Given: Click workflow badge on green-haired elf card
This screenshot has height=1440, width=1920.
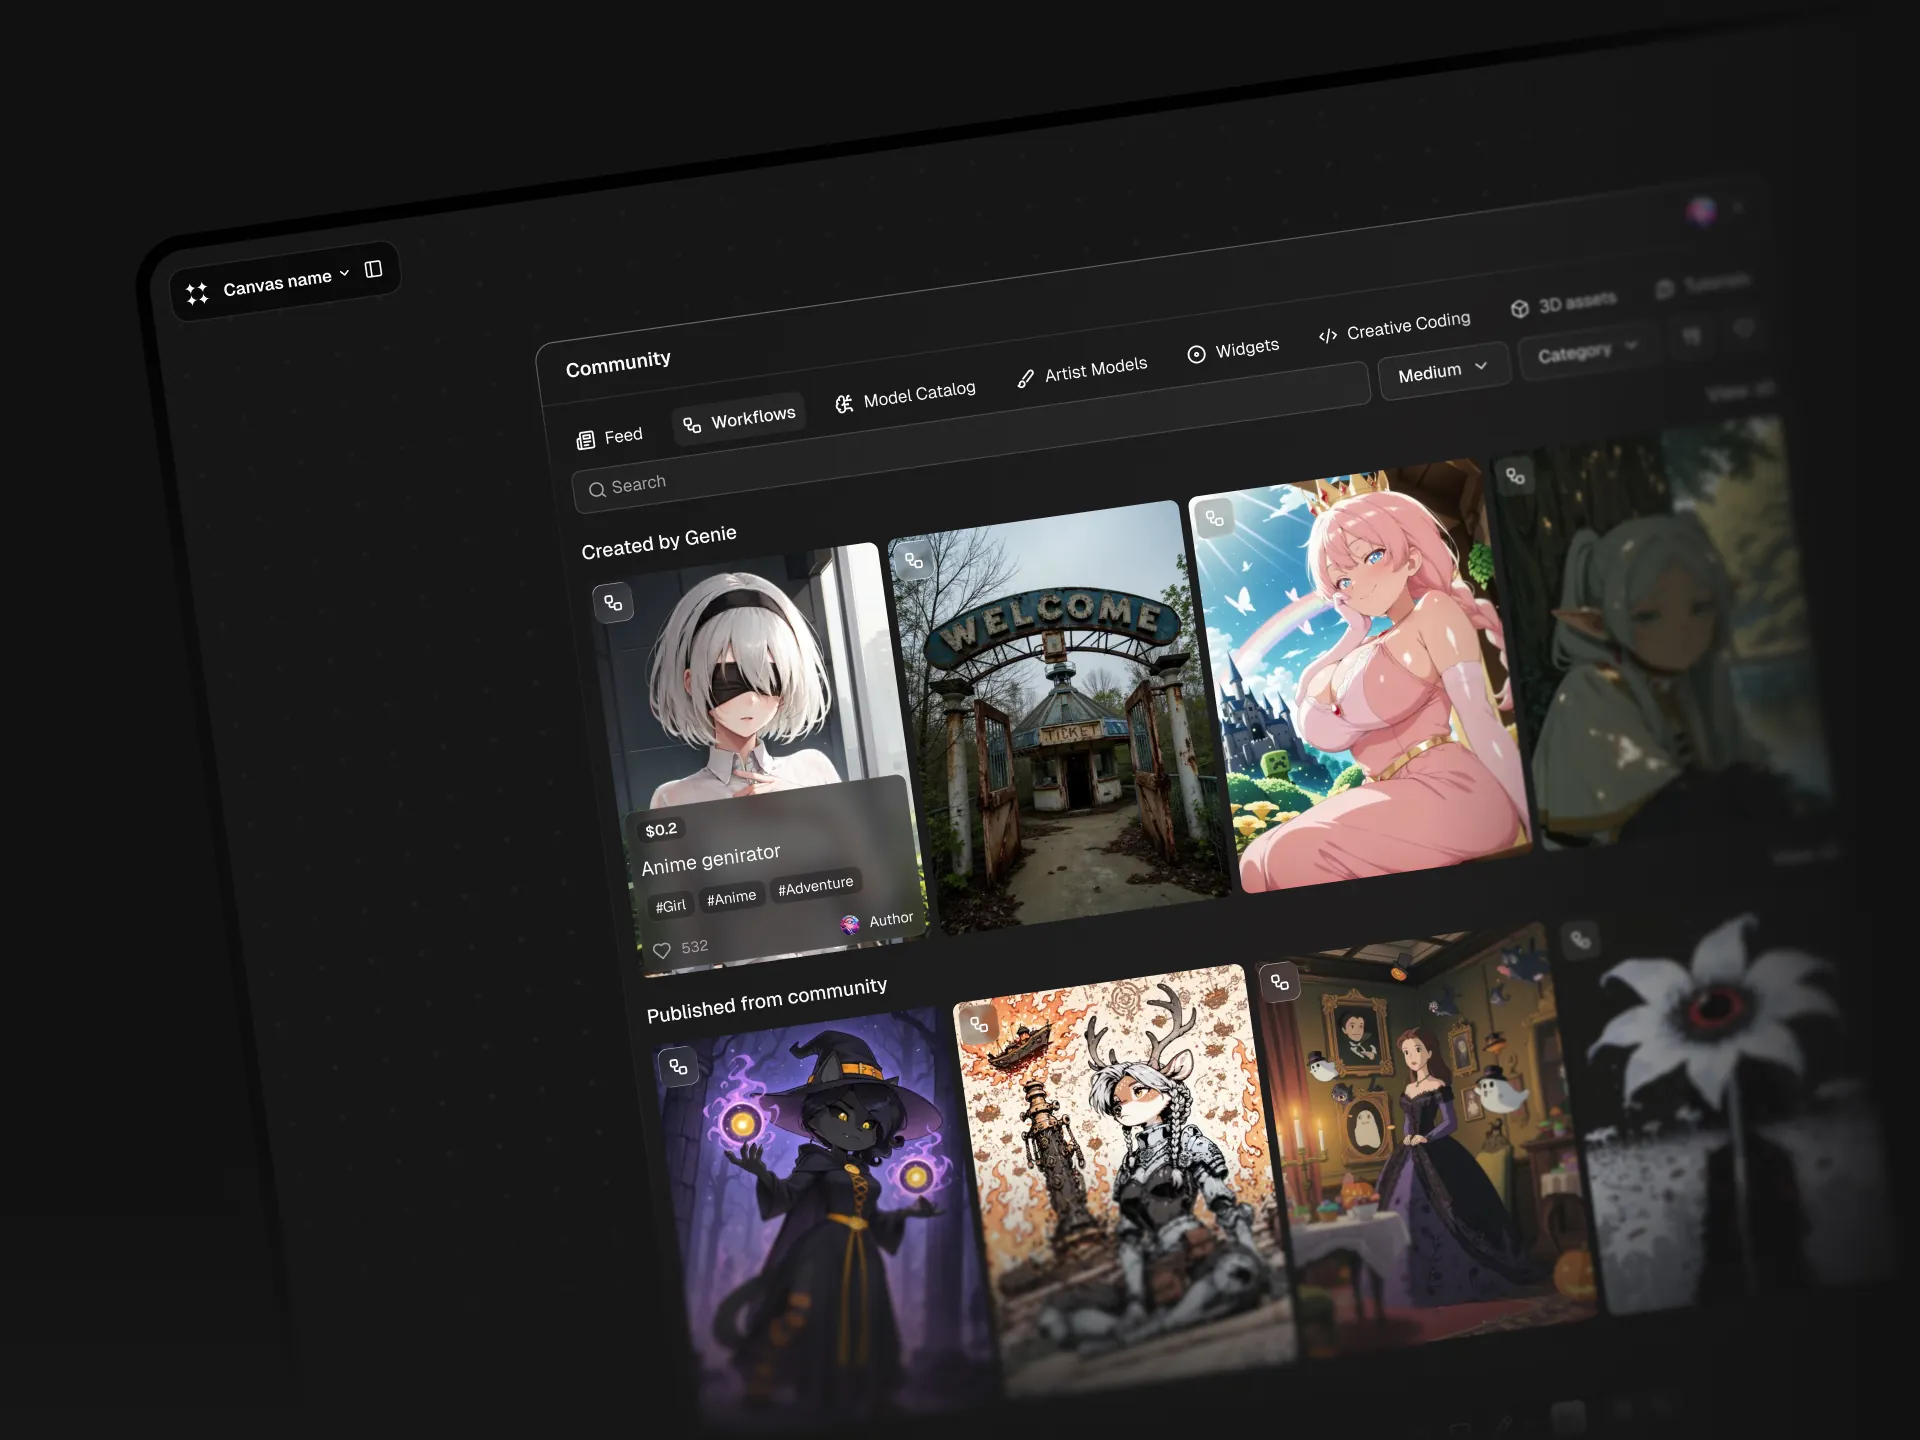Looking at the screenshot, I should tap(1516, 476).
